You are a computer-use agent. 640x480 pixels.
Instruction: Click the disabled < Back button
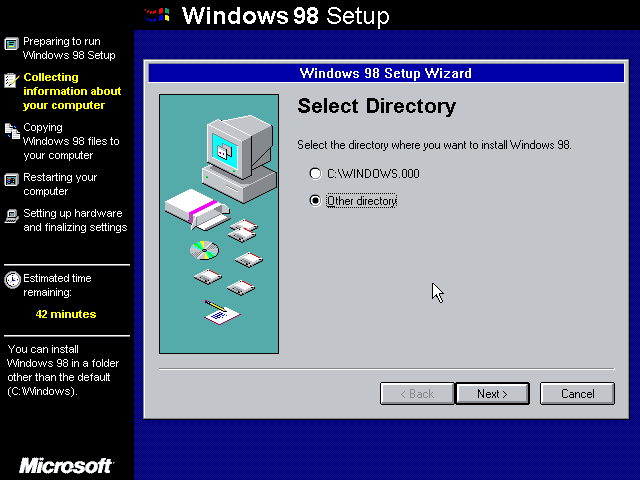click(417, 393)
